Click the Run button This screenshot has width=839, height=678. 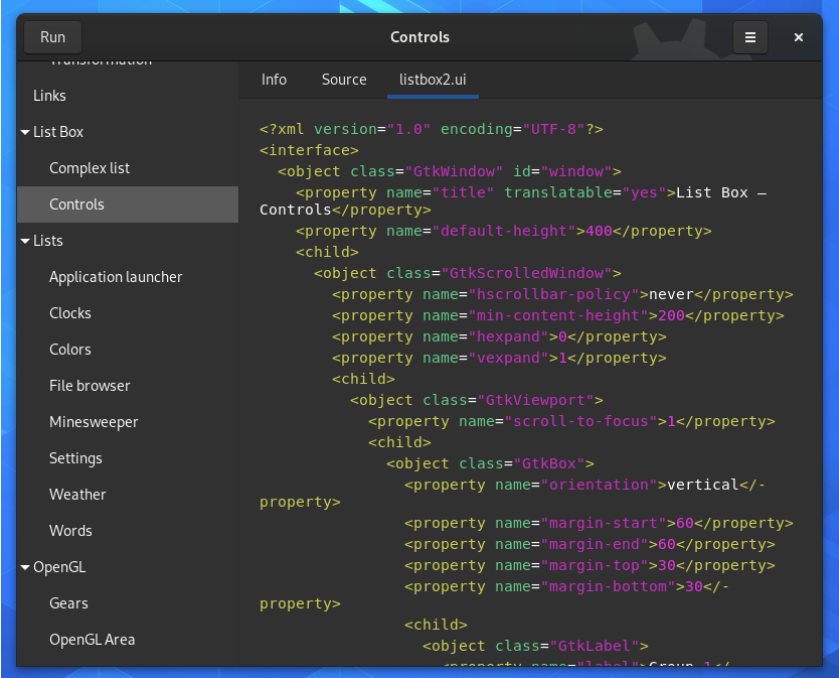(52, 37)
